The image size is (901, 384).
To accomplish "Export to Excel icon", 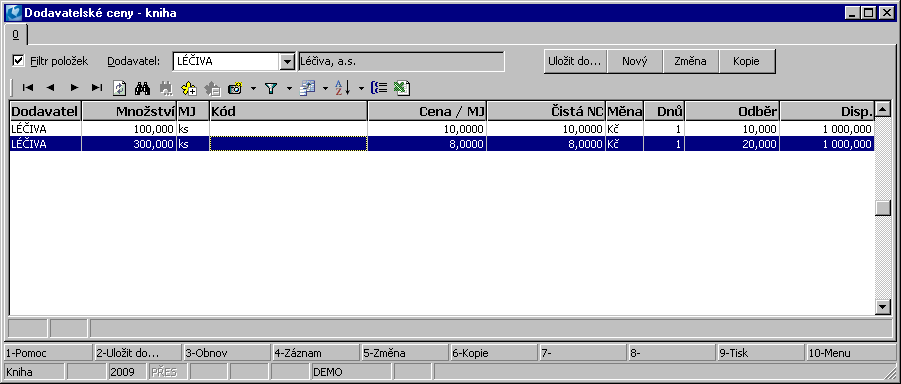I will (401, 88).
